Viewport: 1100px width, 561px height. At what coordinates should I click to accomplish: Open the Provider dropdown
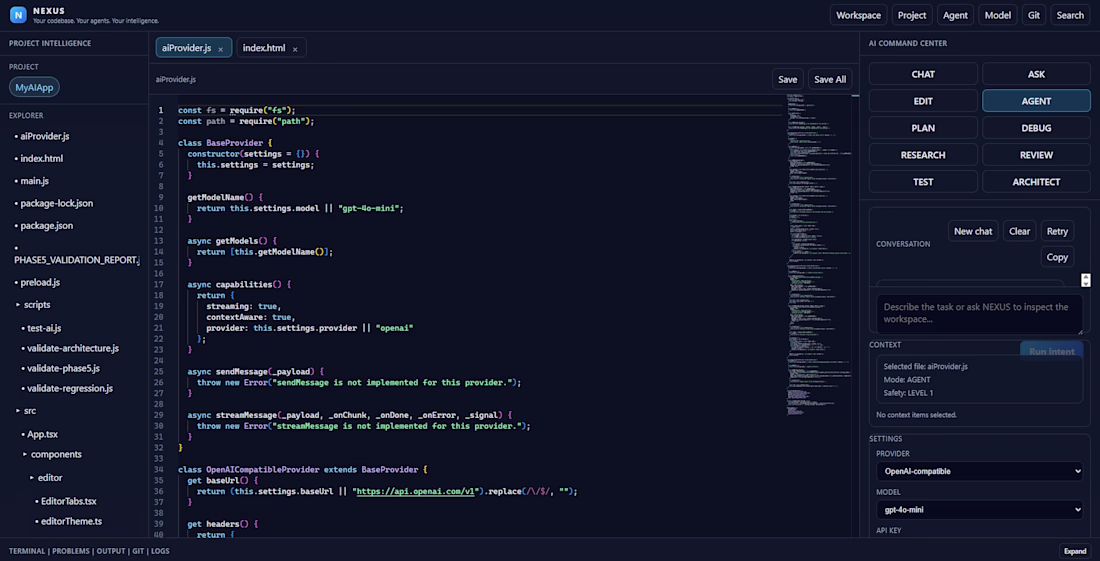pyautogui.click(x=979, y=471)
